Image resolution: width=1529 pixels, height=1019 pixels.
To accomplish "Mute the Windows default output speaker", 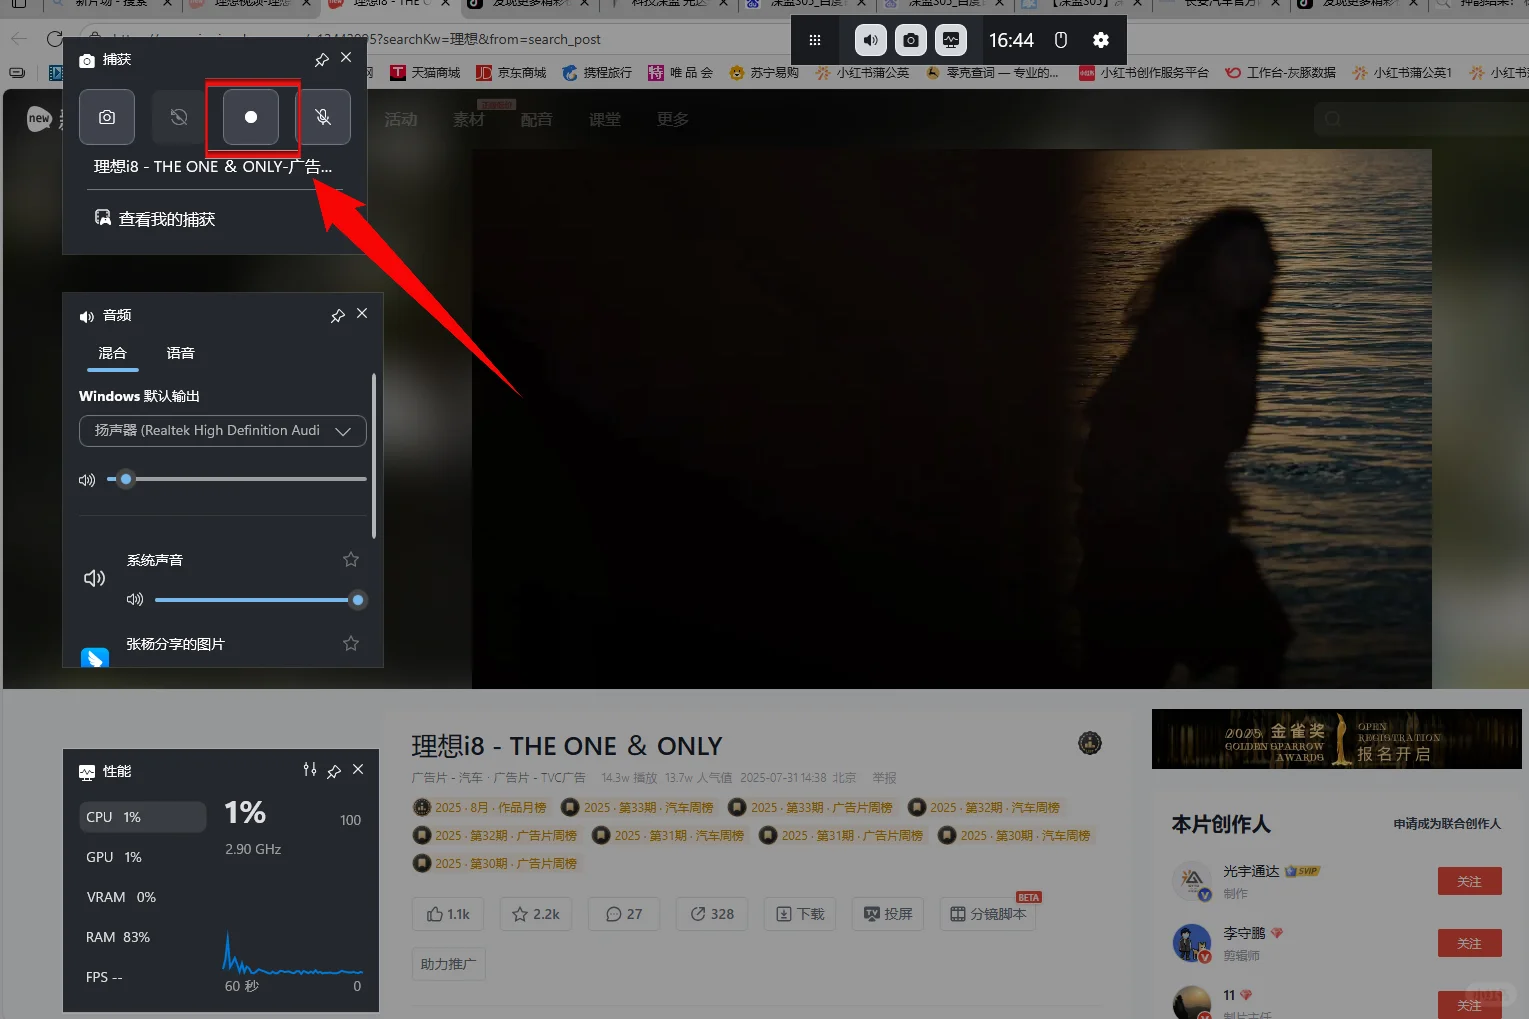I will (87, 480).
